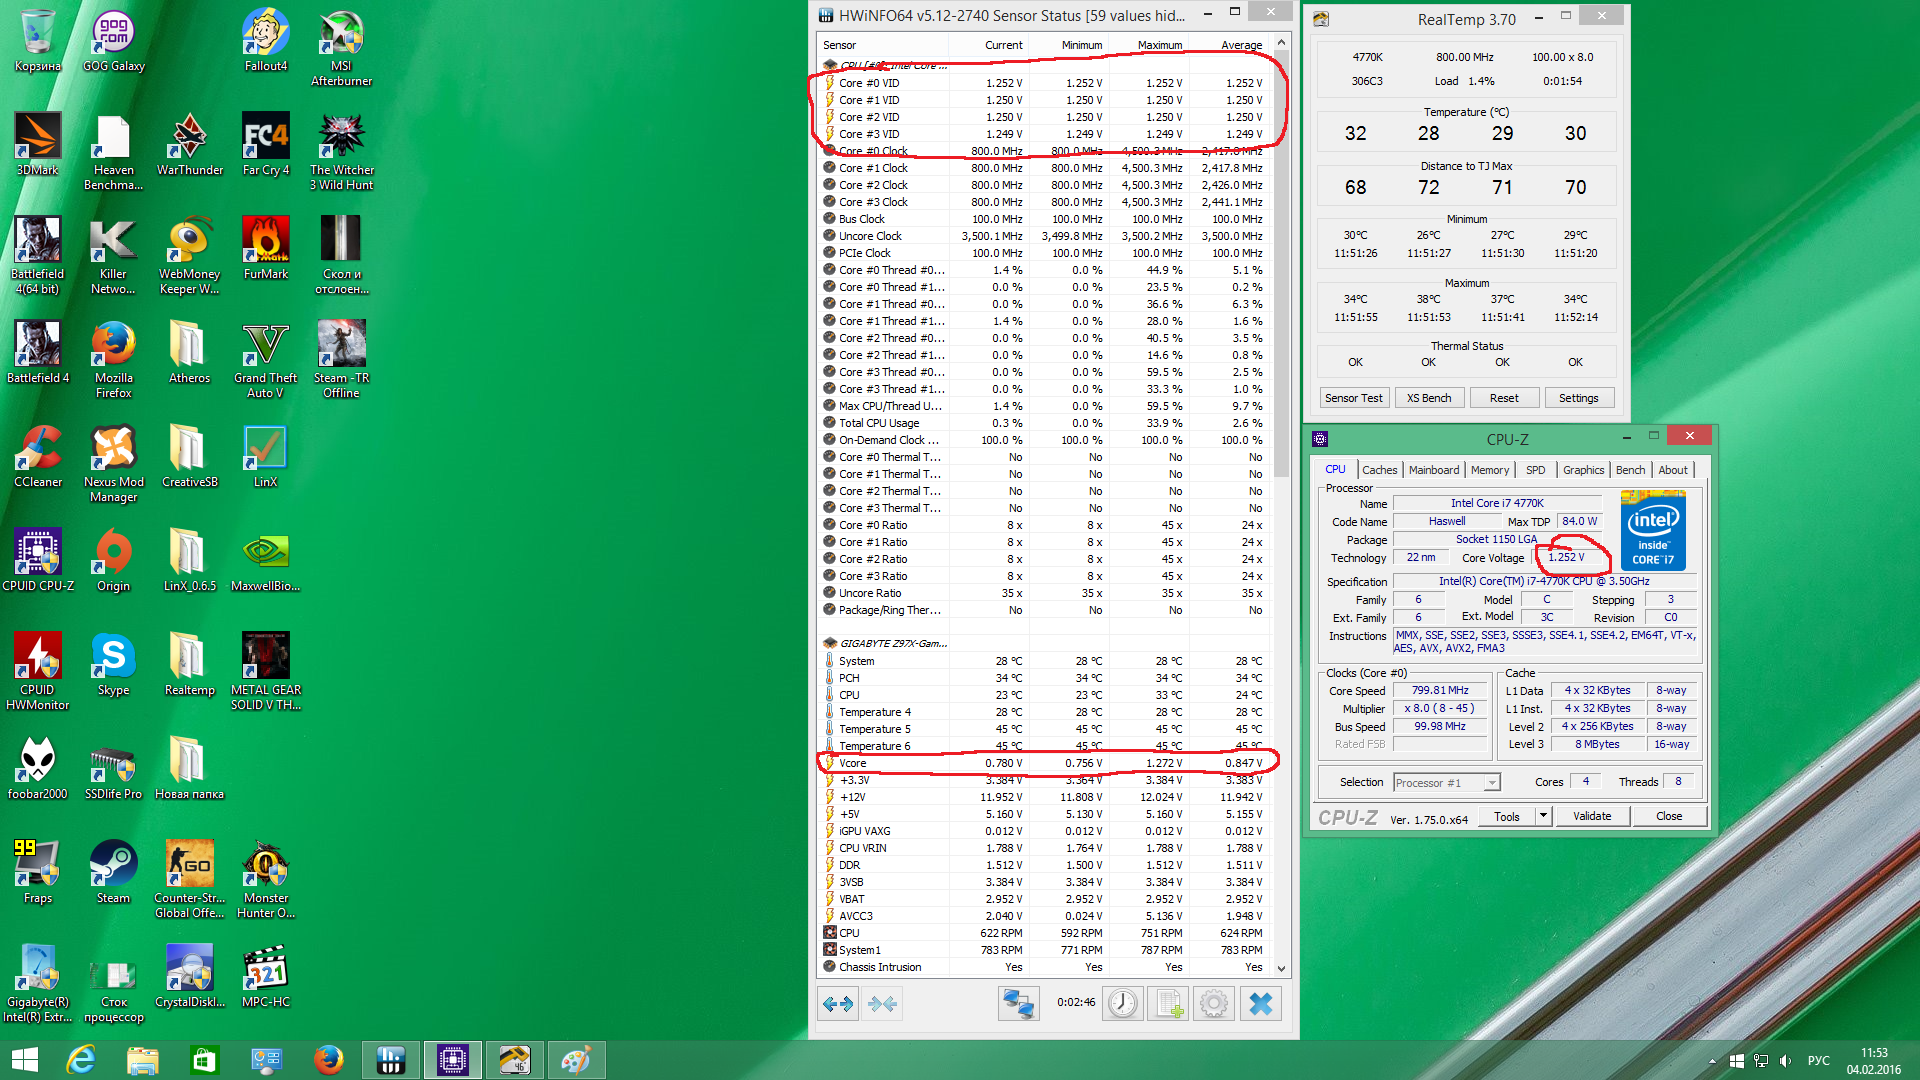Open HWiNFO remote network monitors icon
1920x1080 pixels.
tap(1018, 1003)
